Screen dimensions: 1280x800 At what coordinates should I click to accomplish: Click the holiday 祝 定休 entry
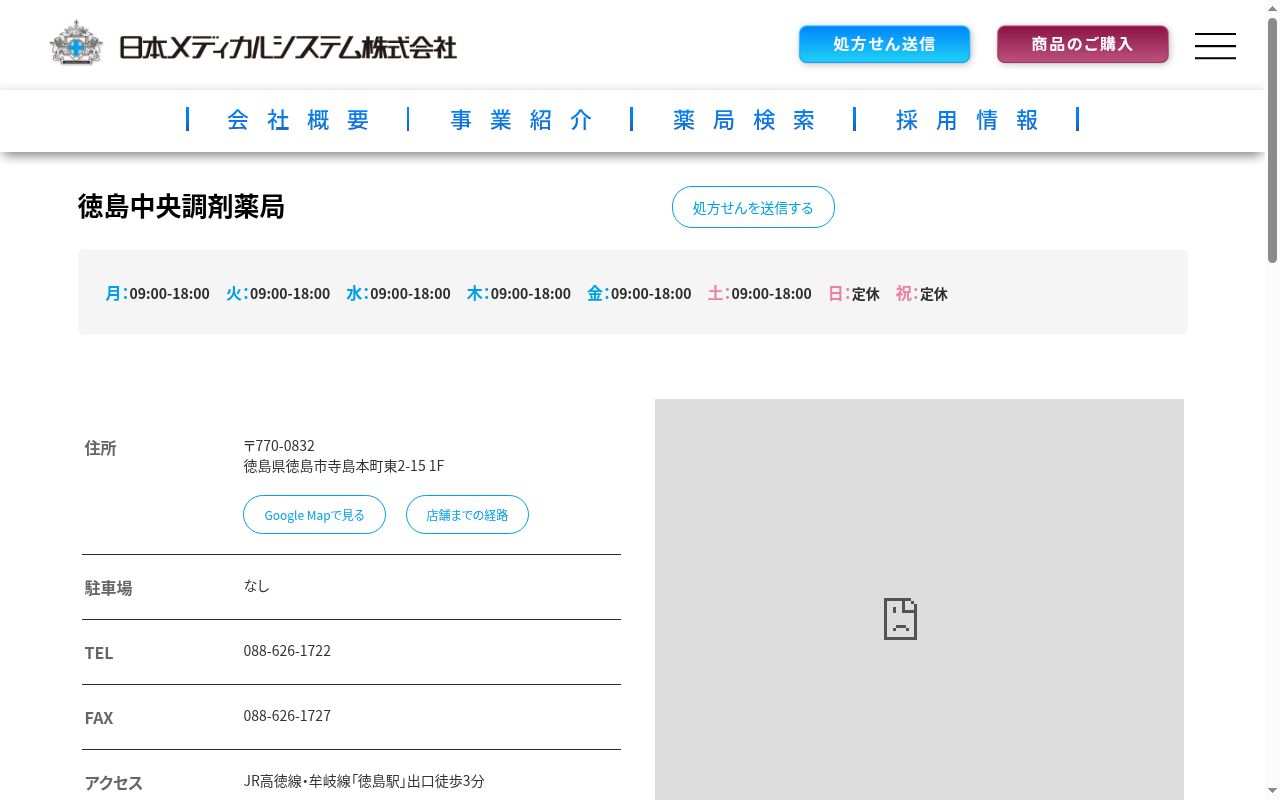[922, 293]
